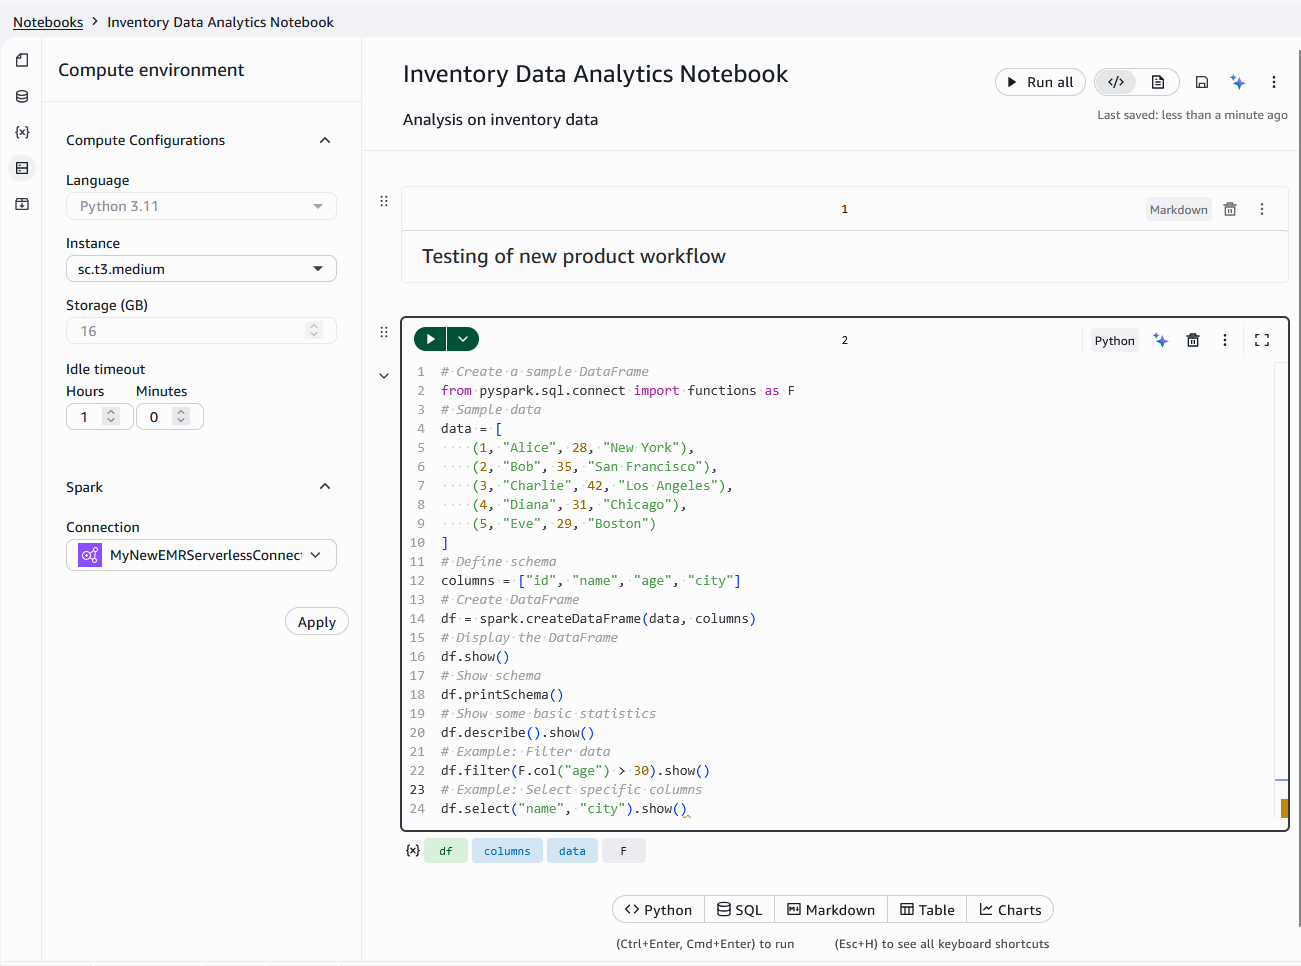Click the code editor vertical scrollbar

pyautogui.click(x=1281, y=590)
